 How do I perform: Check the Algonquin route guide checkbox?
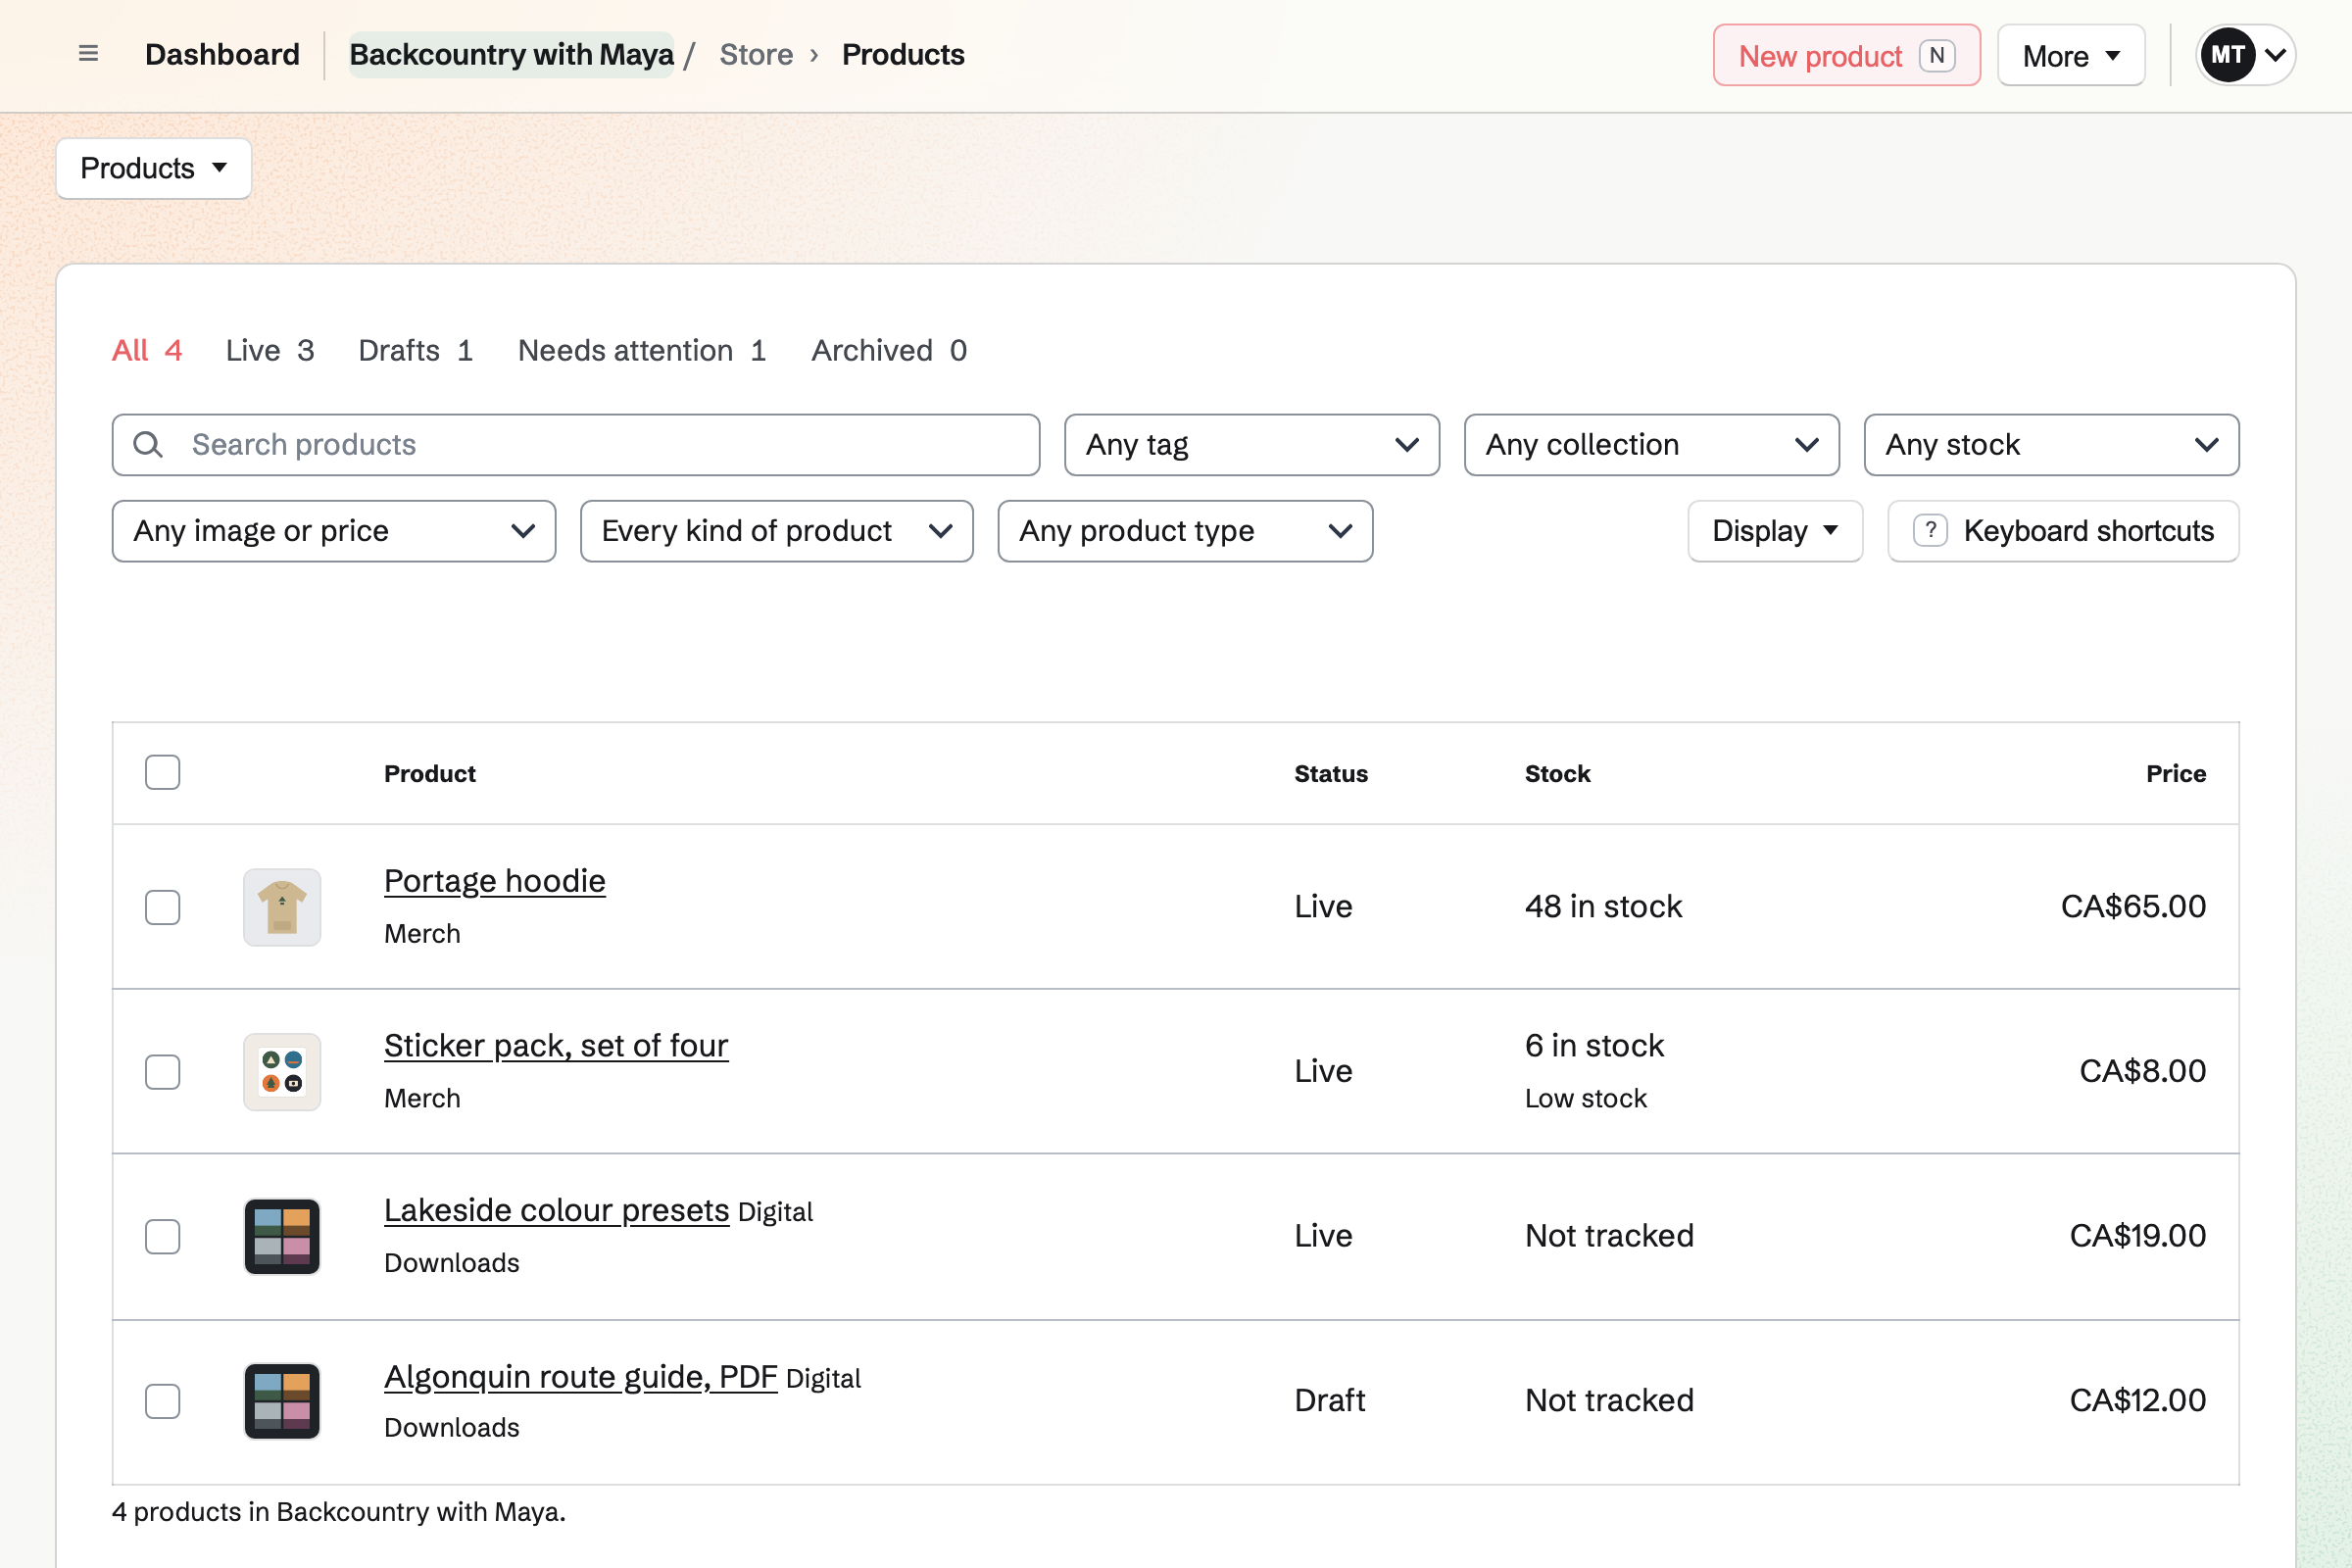click(162, 1401)
